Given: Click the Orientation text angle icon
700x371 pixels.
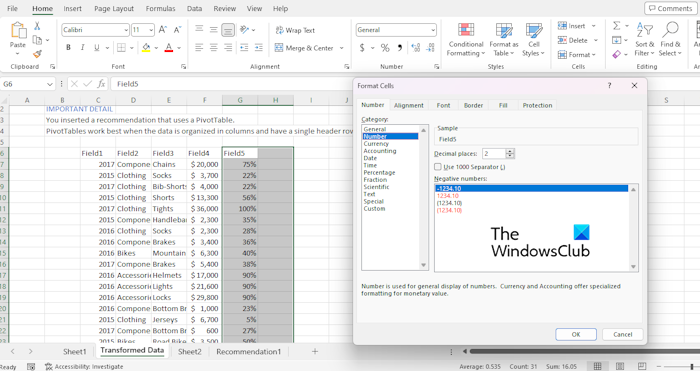Looking at the screenshot, I should click(244, 30).
